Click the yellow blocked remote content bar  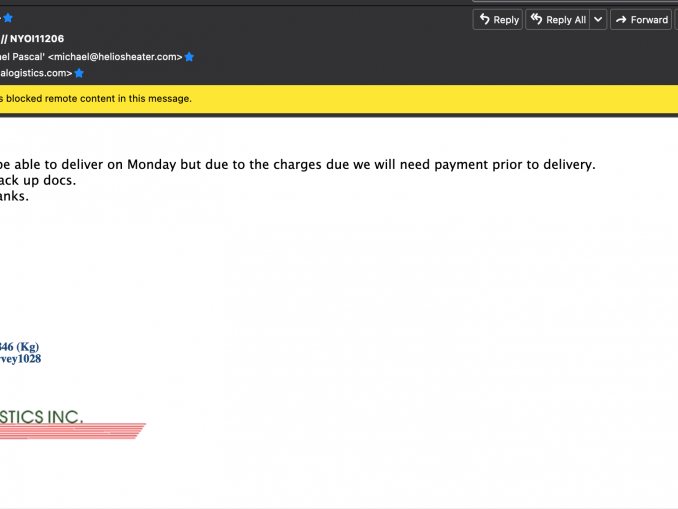(300, 98)
